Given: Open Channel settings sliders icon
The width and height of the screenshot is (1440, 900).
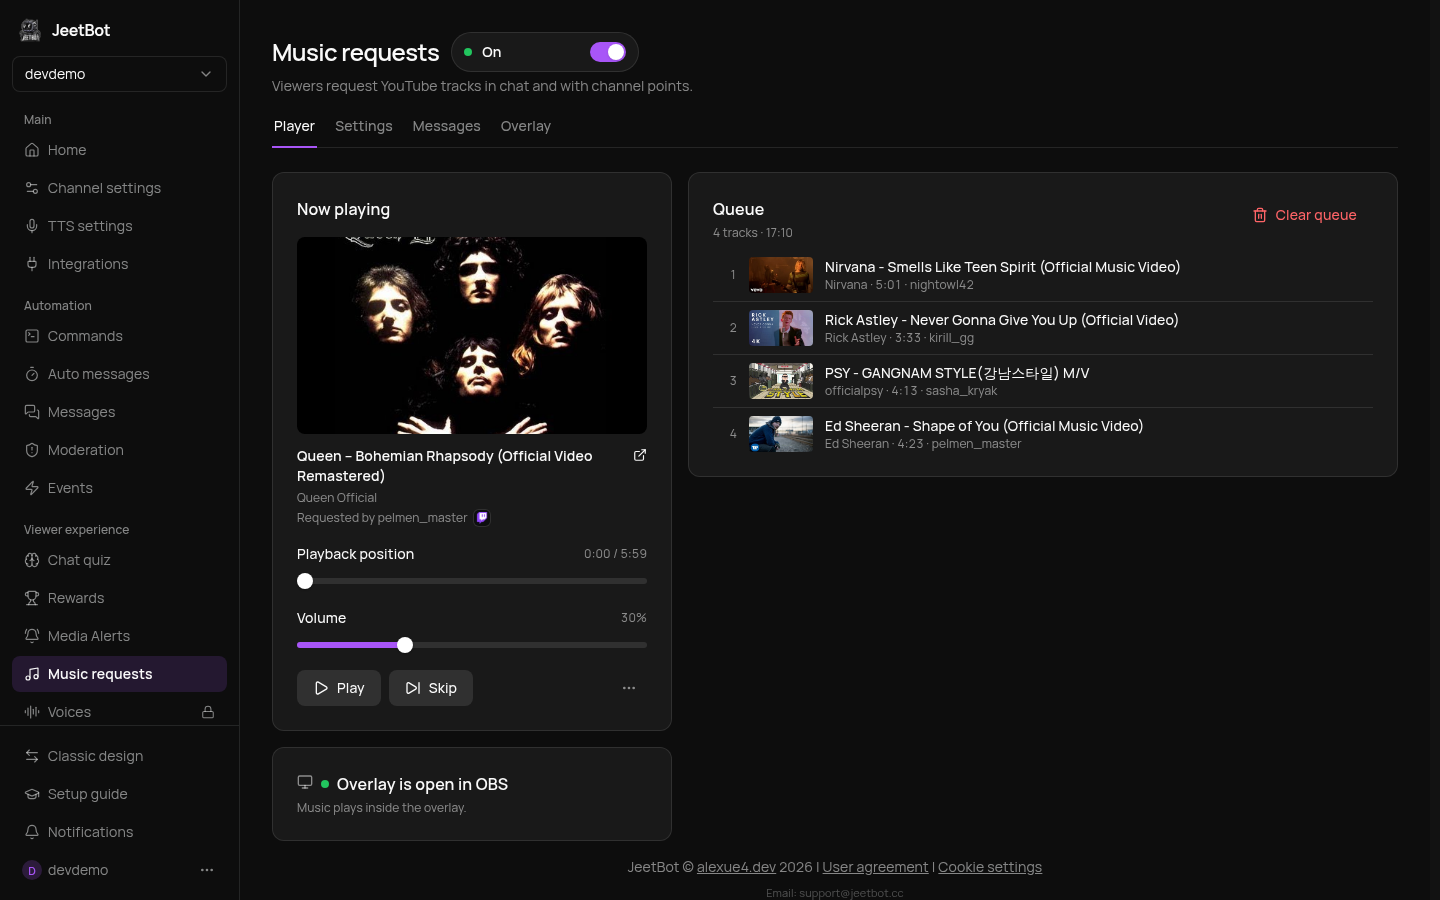Looking at the screenshot, I should (x=32, y=188).
